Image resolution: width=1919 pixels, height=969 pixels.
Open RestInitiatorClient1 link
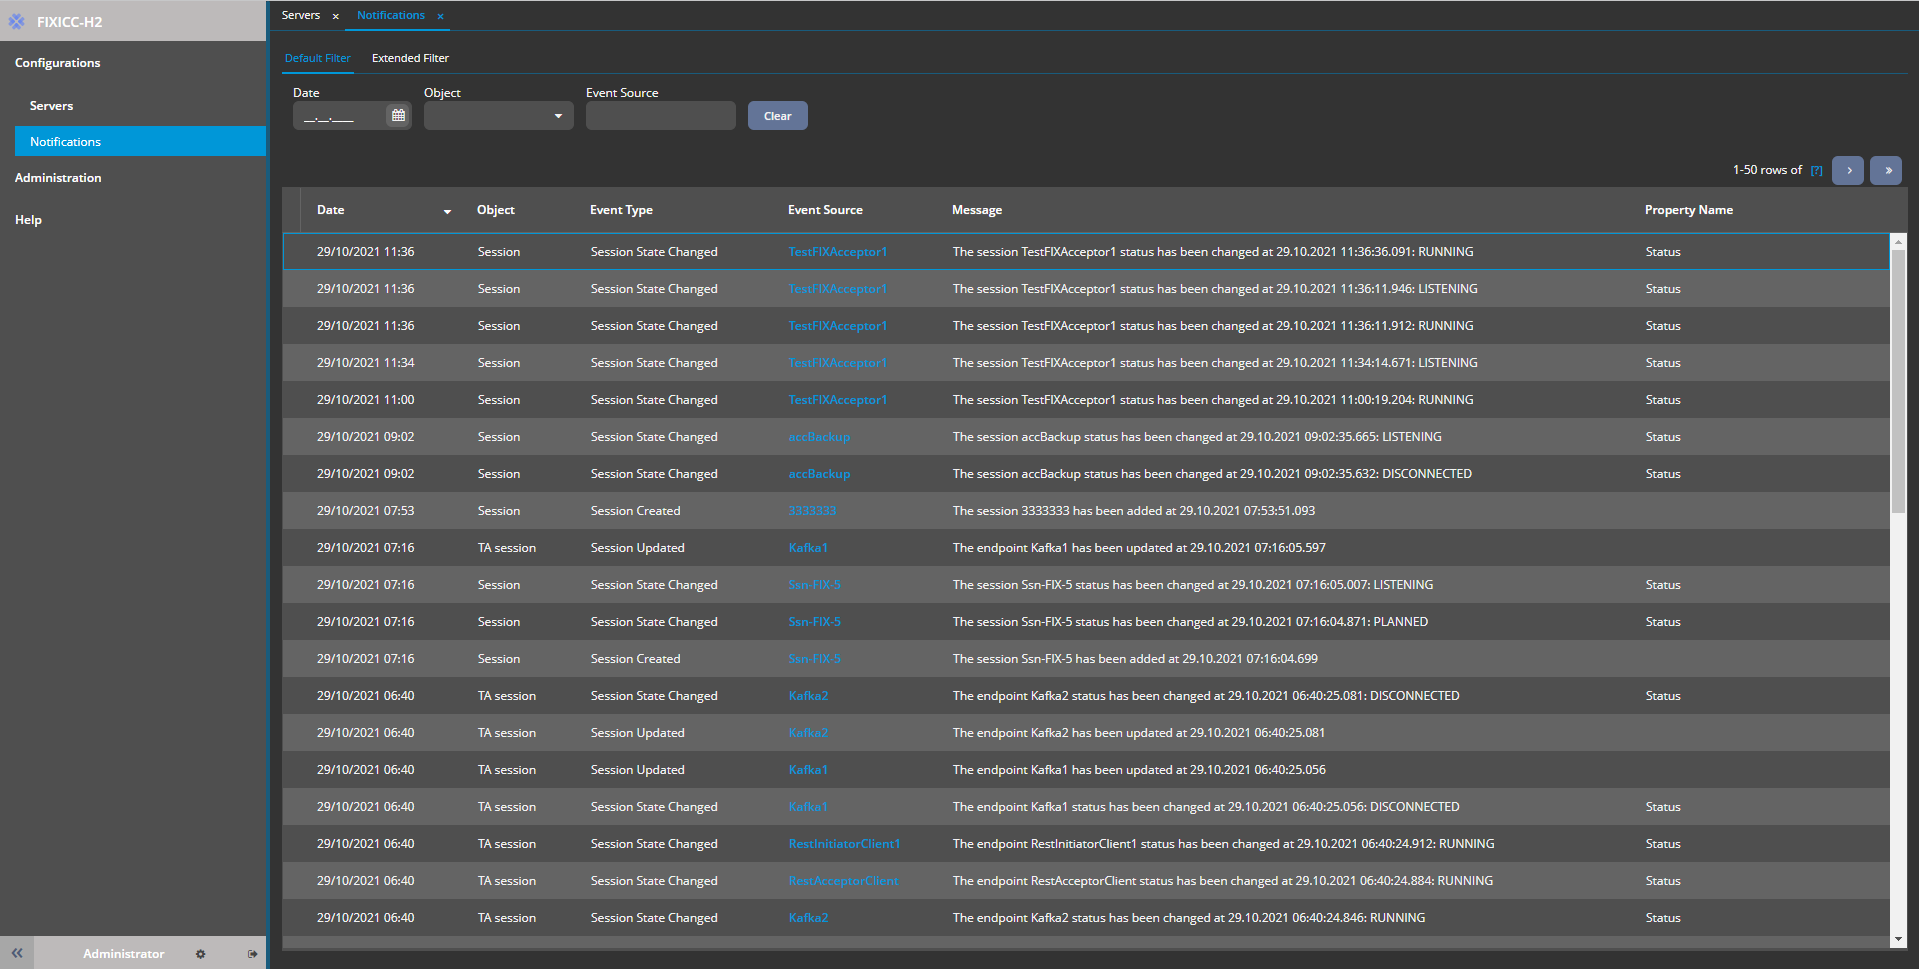[x=844, y=844]
